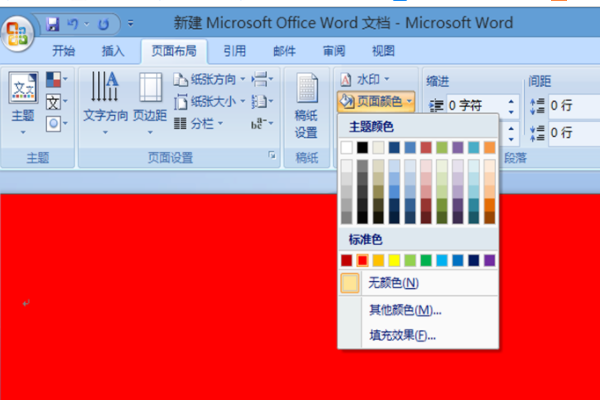The width and height of the screenshot is (600, 400).
Task: Switch to the 视图 tab
Action: point(383,51)
